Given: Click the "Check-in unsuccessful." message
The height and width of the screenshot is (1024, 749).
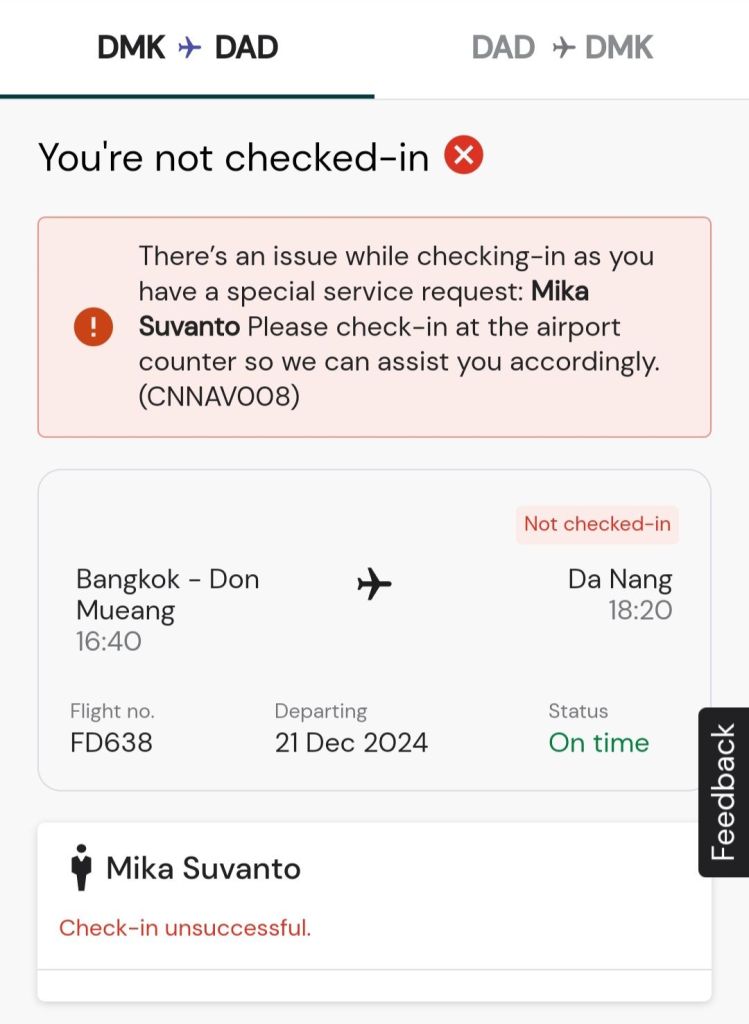Looking at the screenshot, I should point(185,928).
